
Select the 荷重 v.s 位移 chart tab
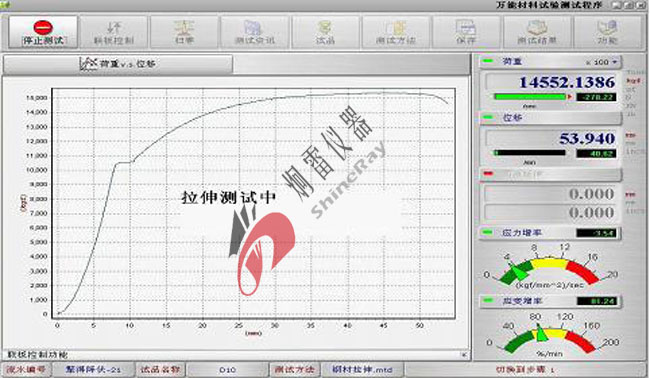pos(118,64)
